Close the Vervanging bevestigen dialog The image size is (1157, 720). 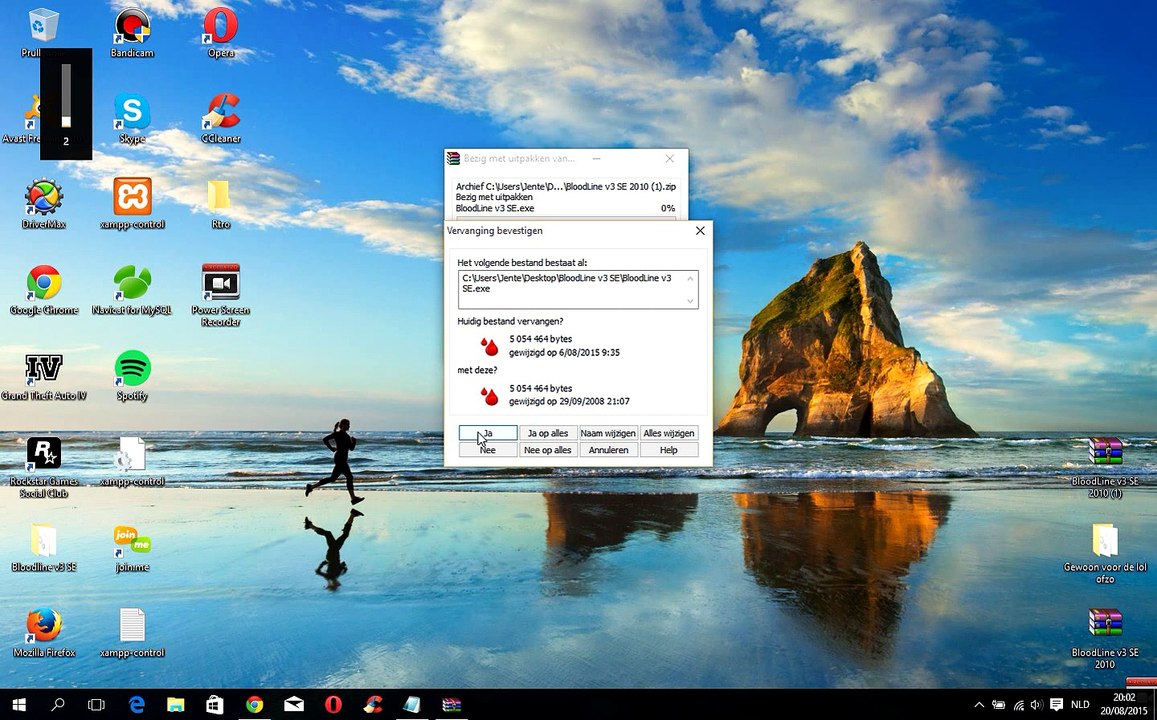[700, 231]
